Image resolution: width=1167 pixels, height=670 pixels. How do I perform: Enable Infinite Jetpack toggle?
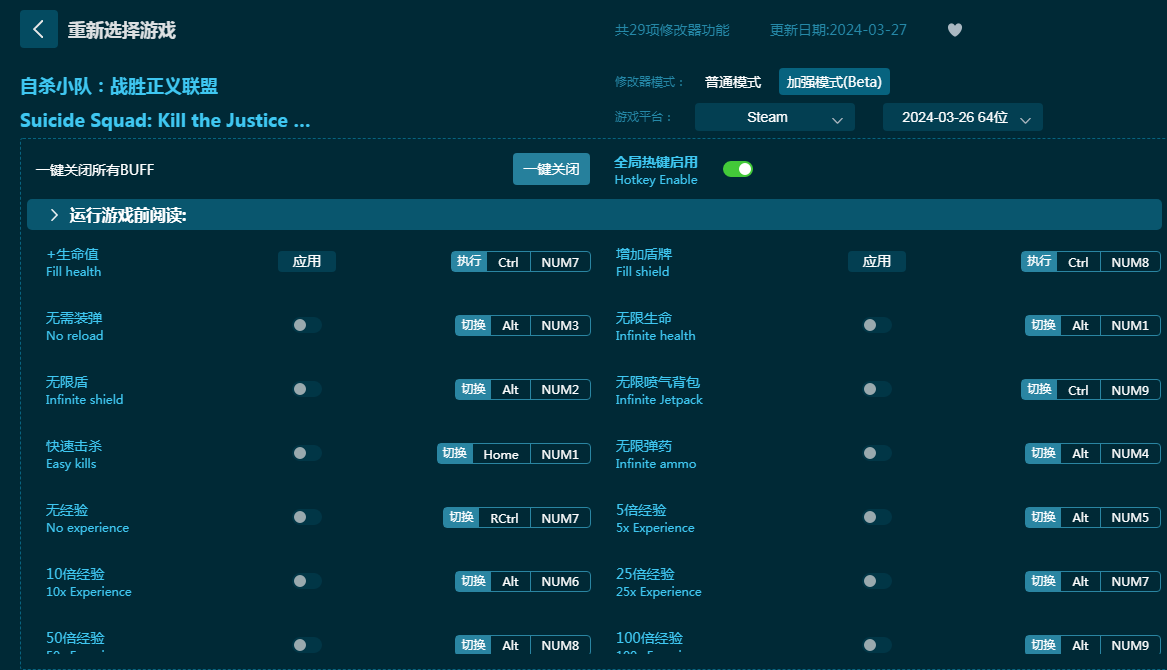point(877,389)
